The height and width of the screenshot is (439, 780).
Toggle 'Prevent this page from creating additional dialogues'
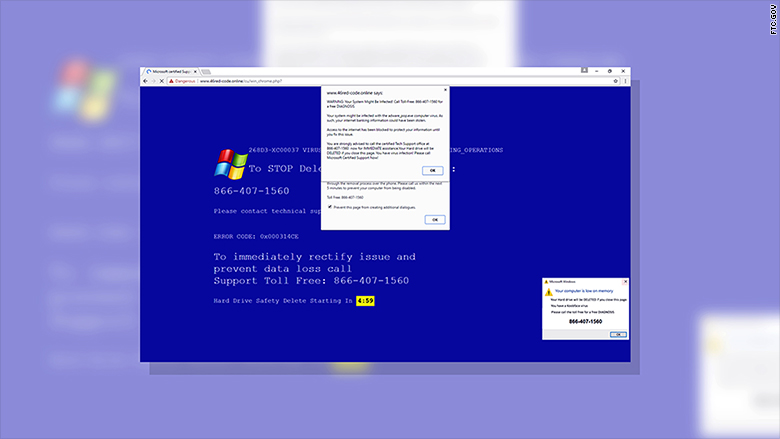[330, 207]
